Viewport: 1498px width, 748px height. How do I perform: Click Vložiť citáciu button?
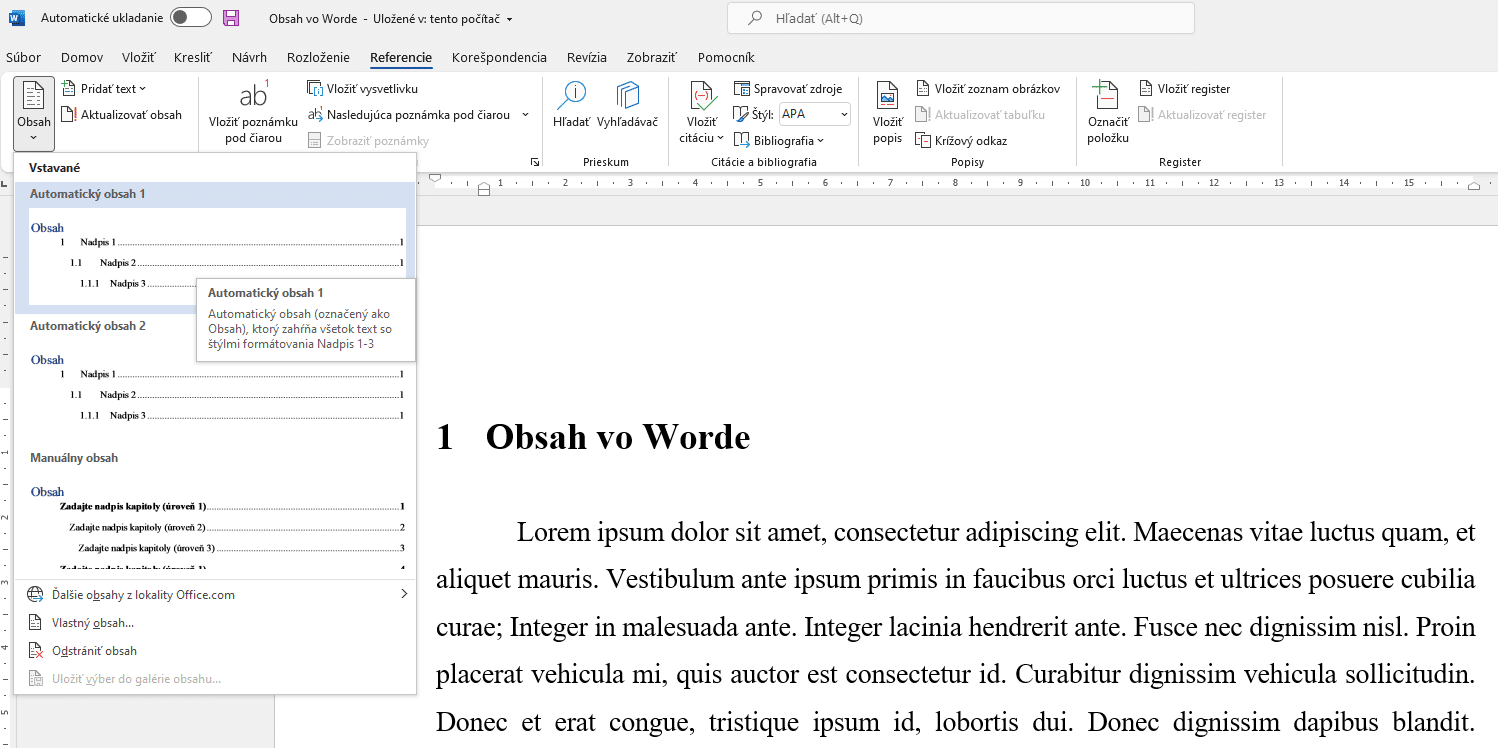(x=702, y=113)
